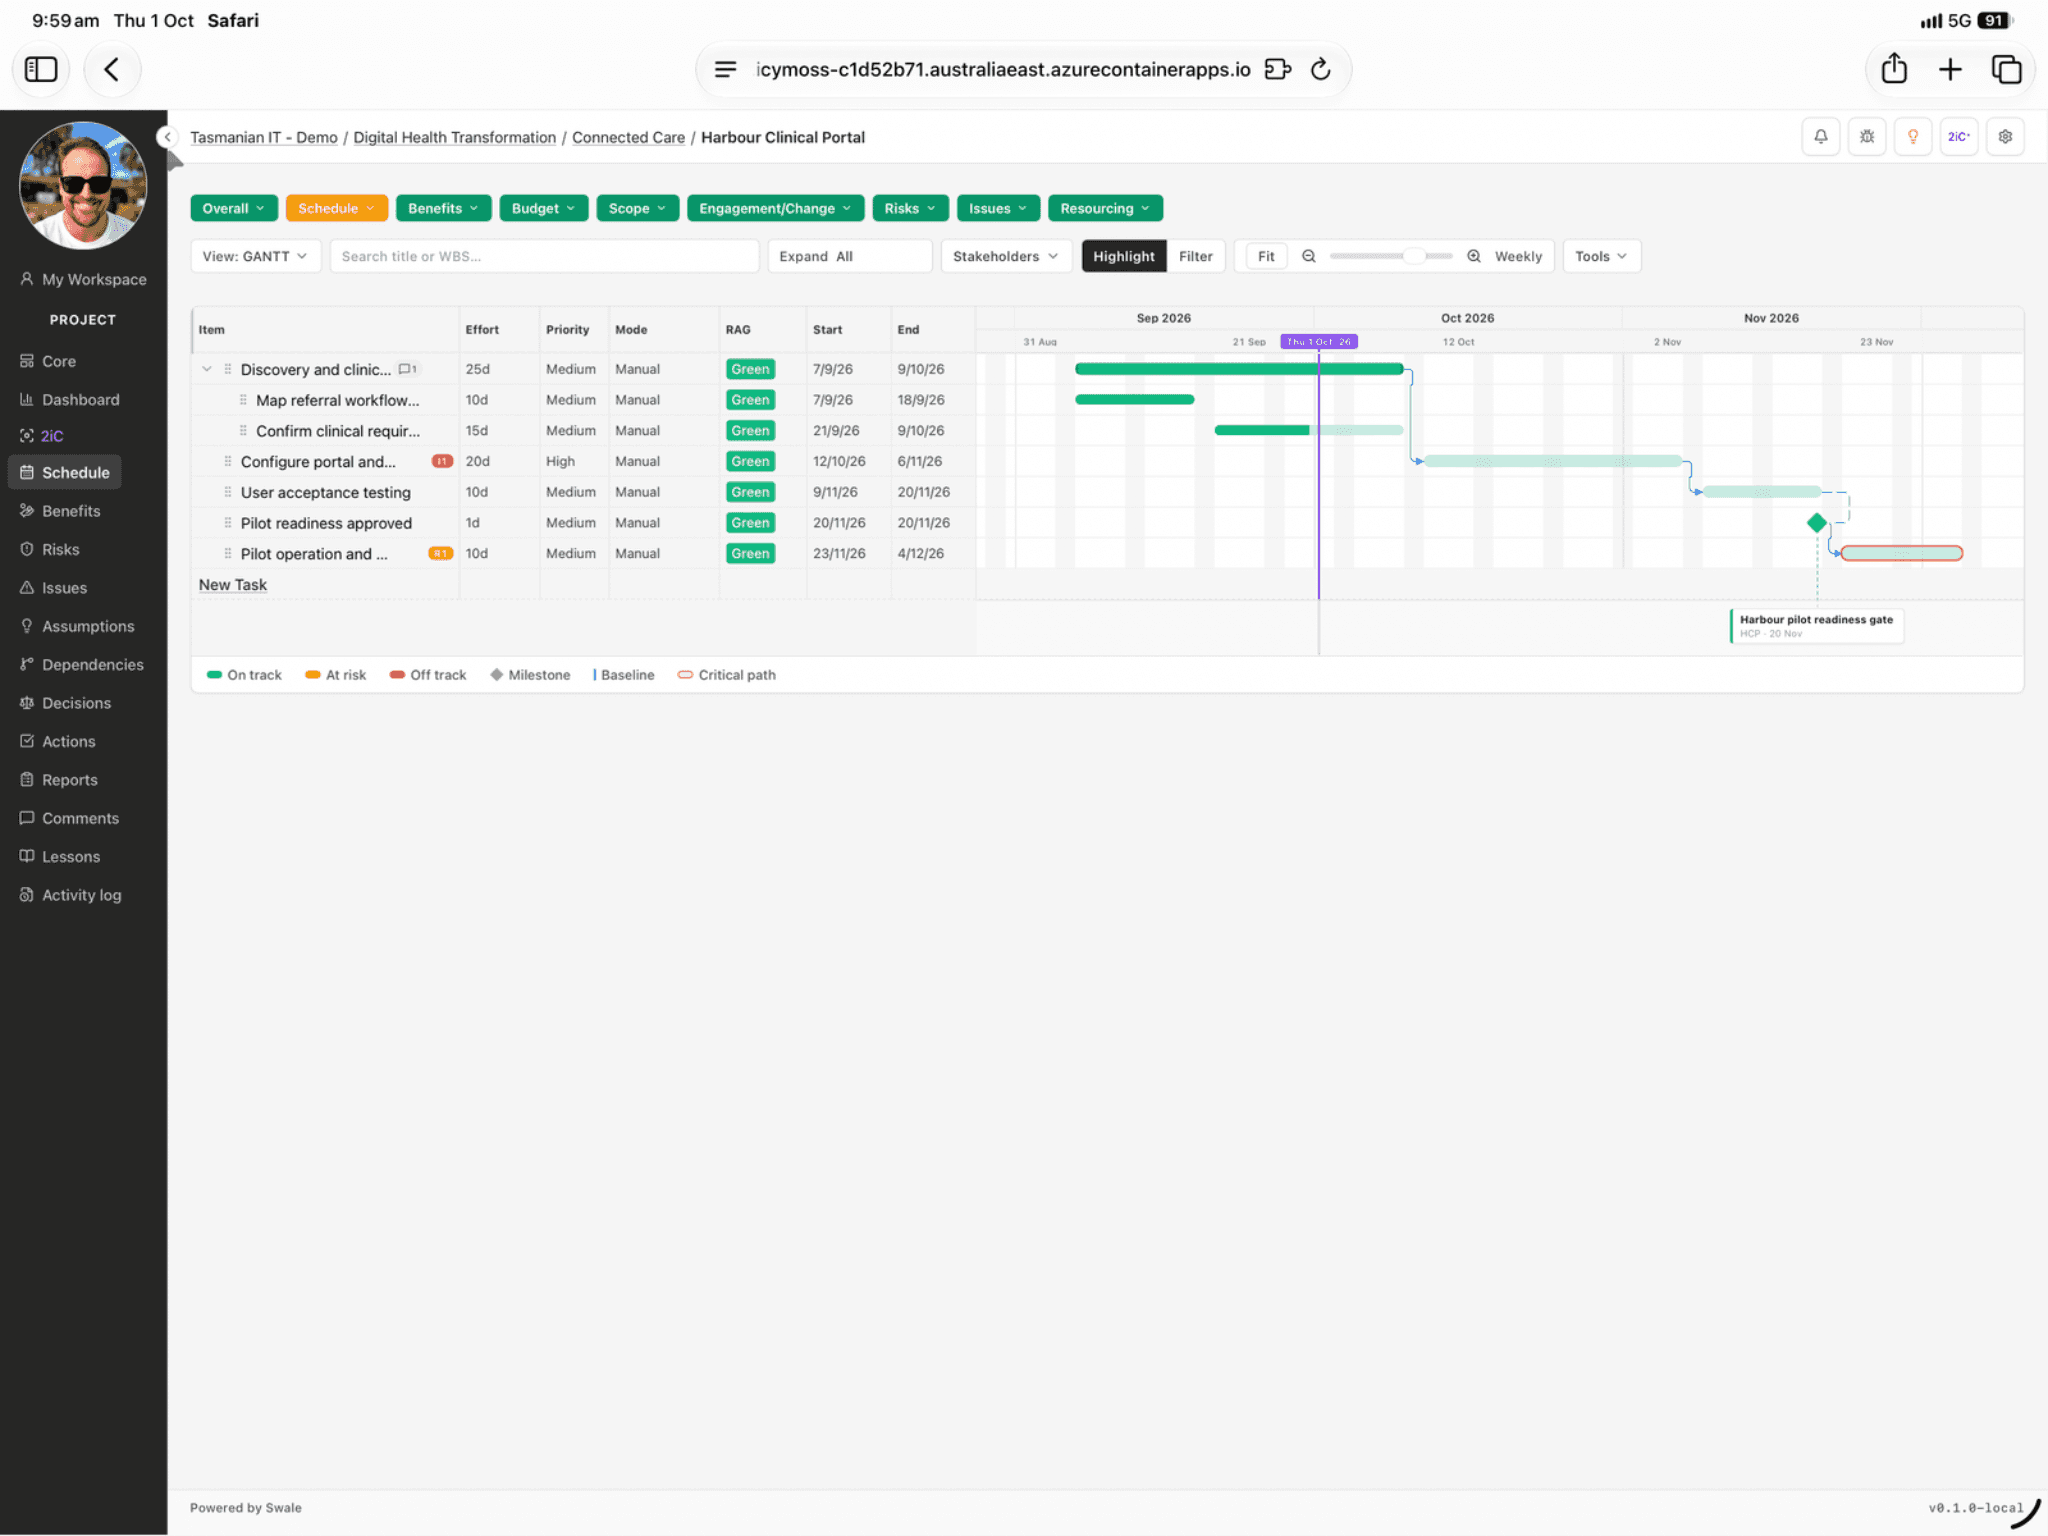Open the Budget status dropdown

pos(543,208)
